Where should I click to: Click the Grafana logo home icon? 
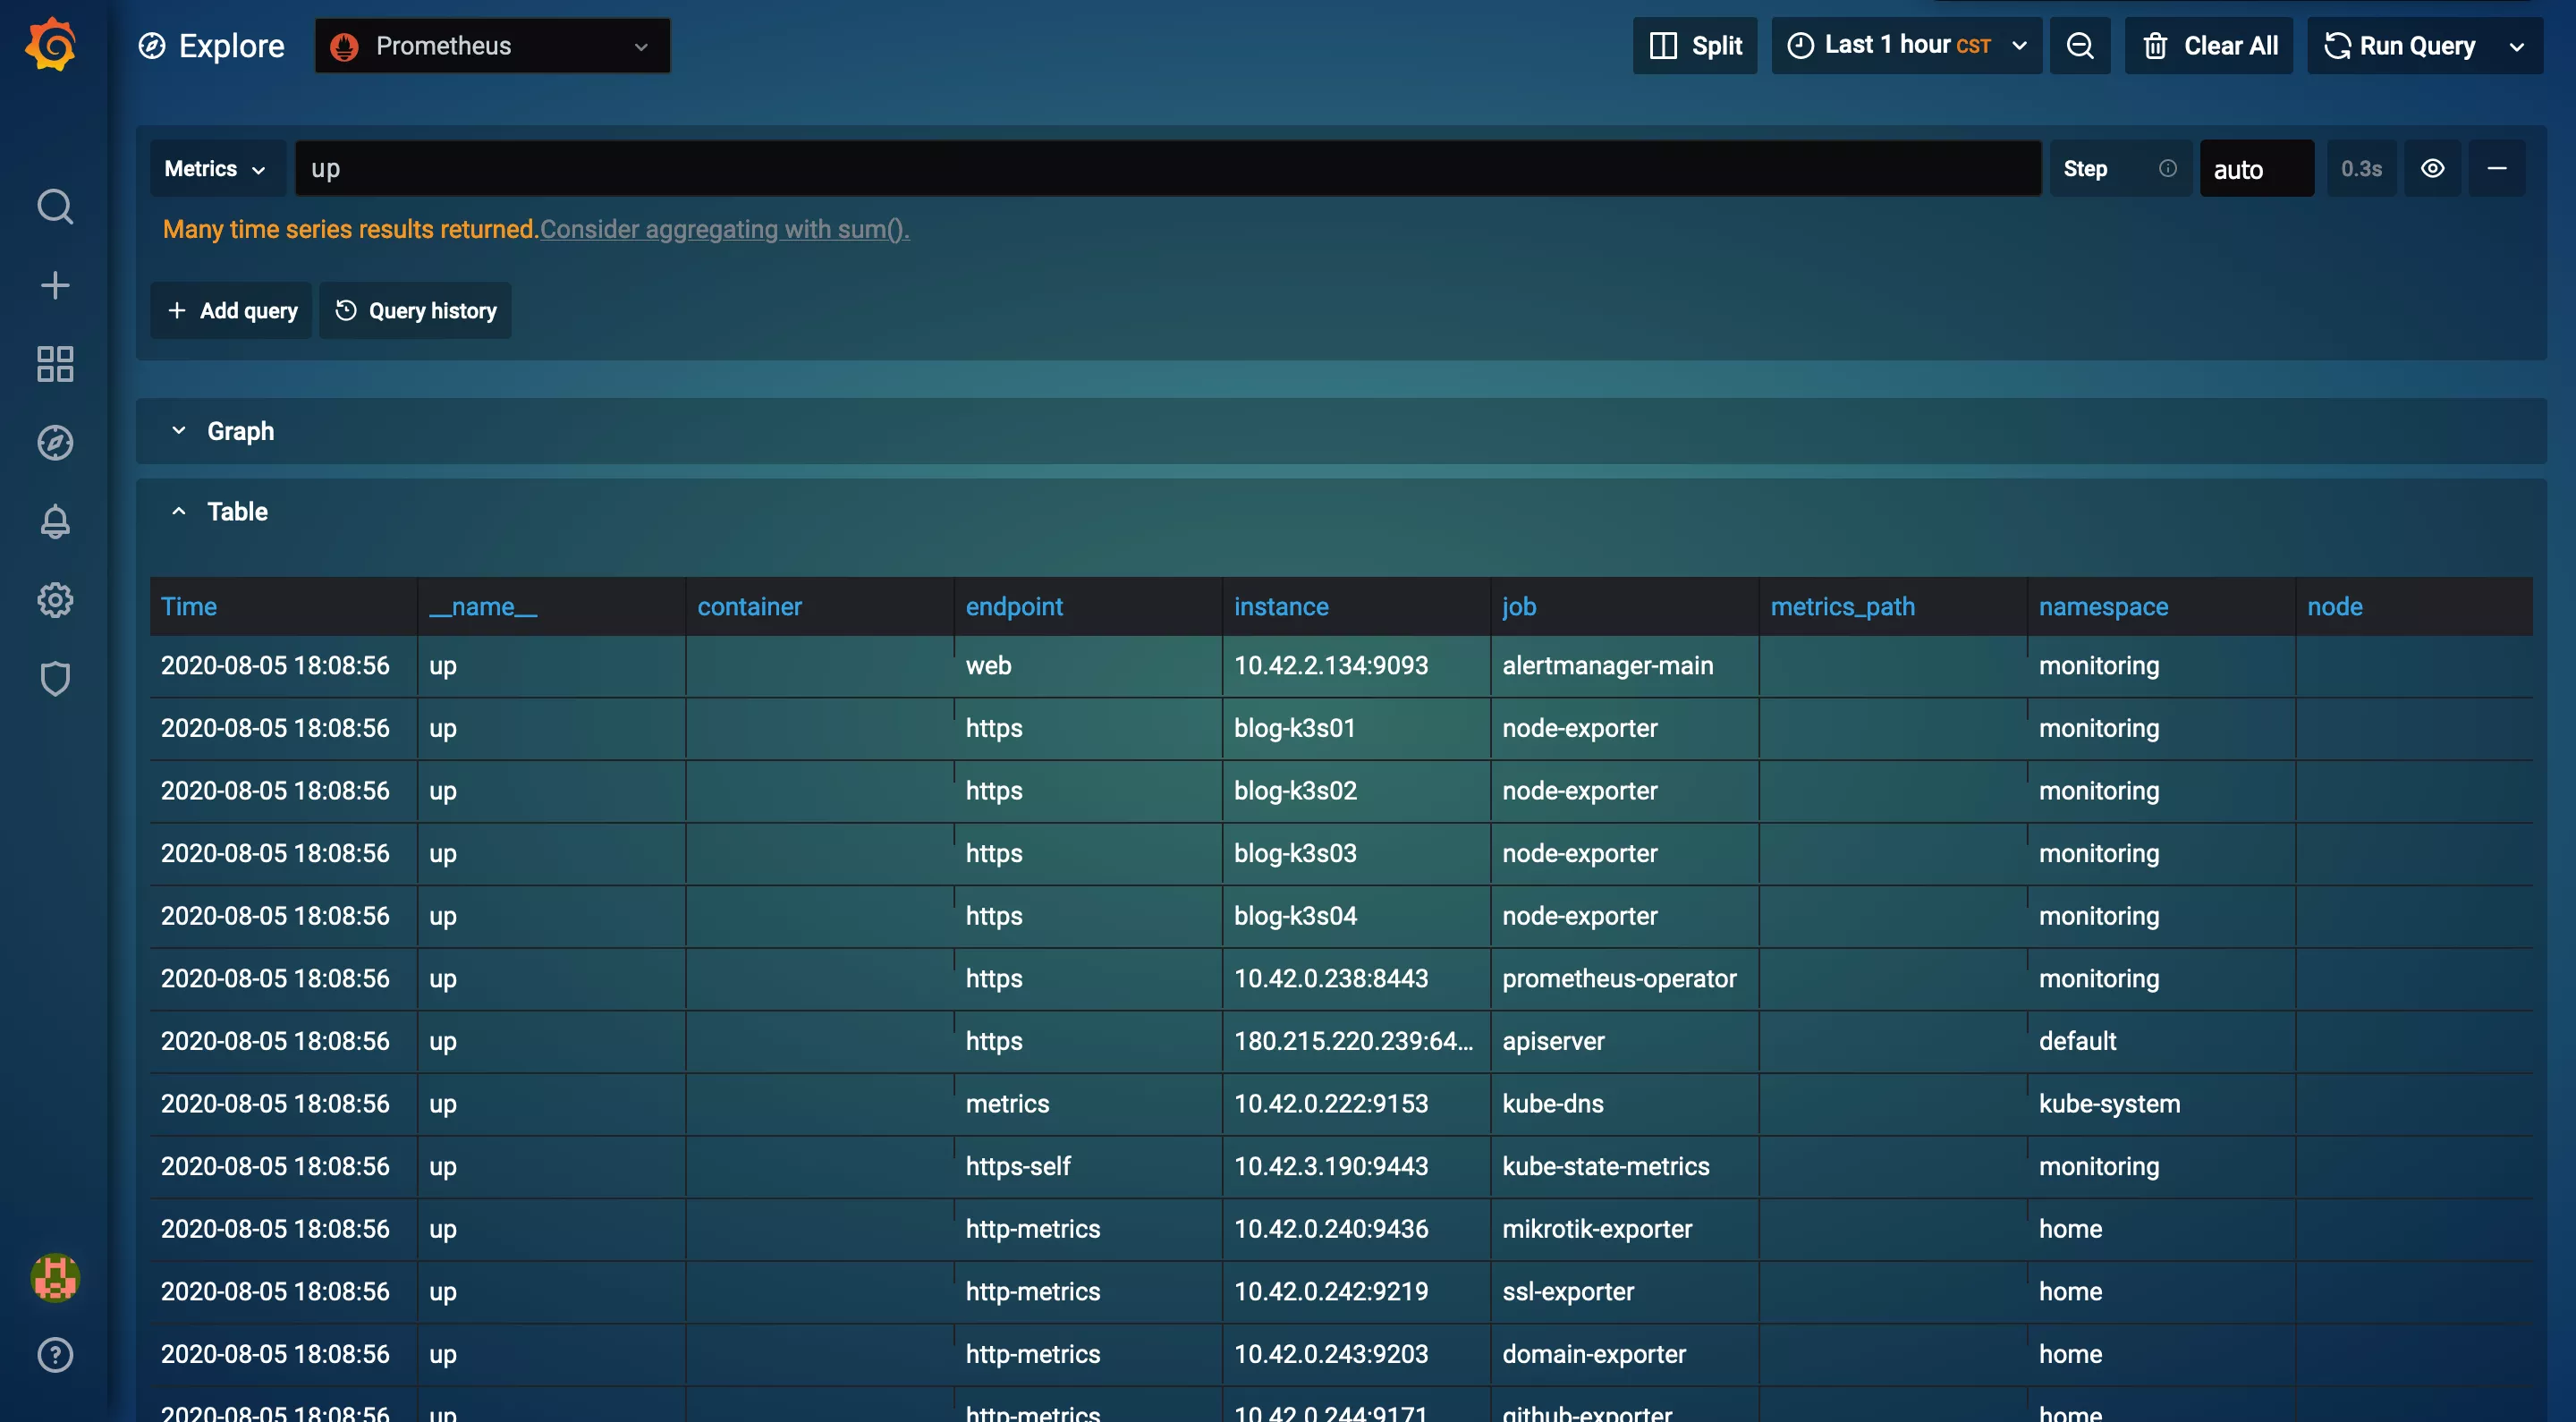(x=51, y=45)
